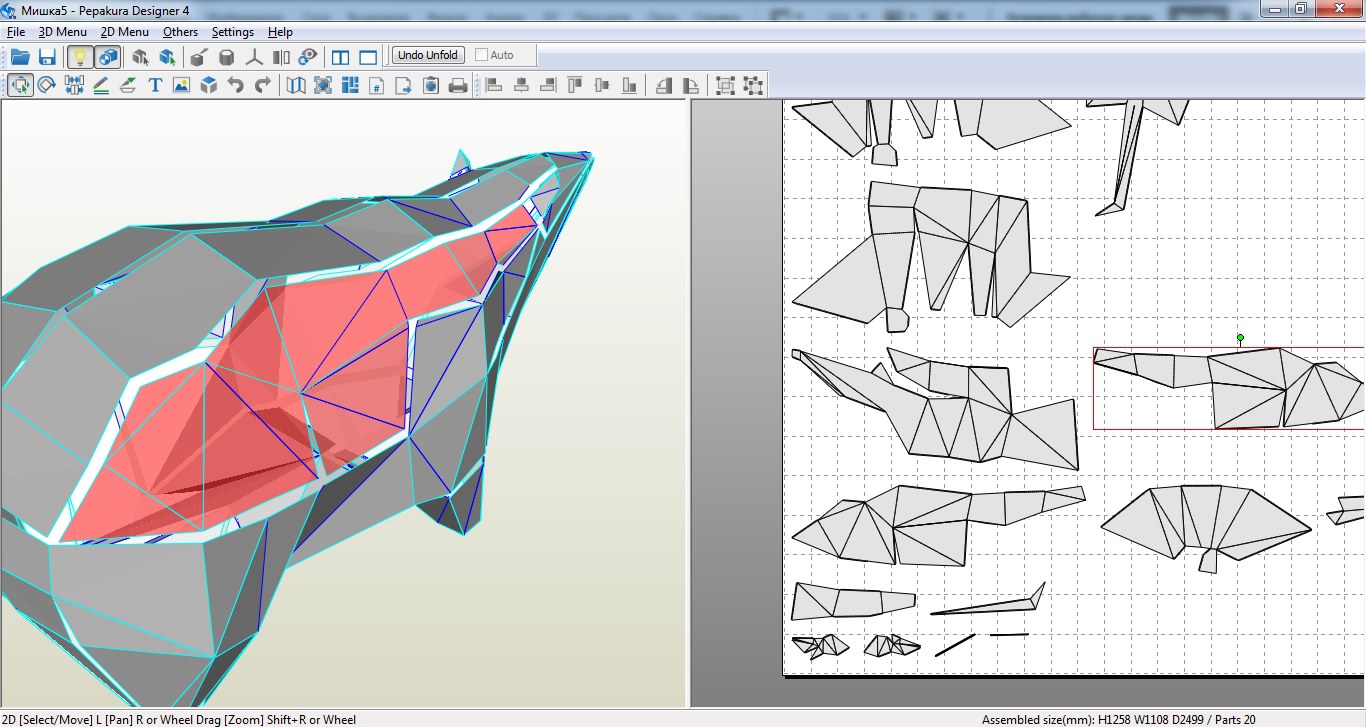This screenshot has height=728, width=1366.
Task: Toggle the light bulb lighting button
Action: pos(80,56)
